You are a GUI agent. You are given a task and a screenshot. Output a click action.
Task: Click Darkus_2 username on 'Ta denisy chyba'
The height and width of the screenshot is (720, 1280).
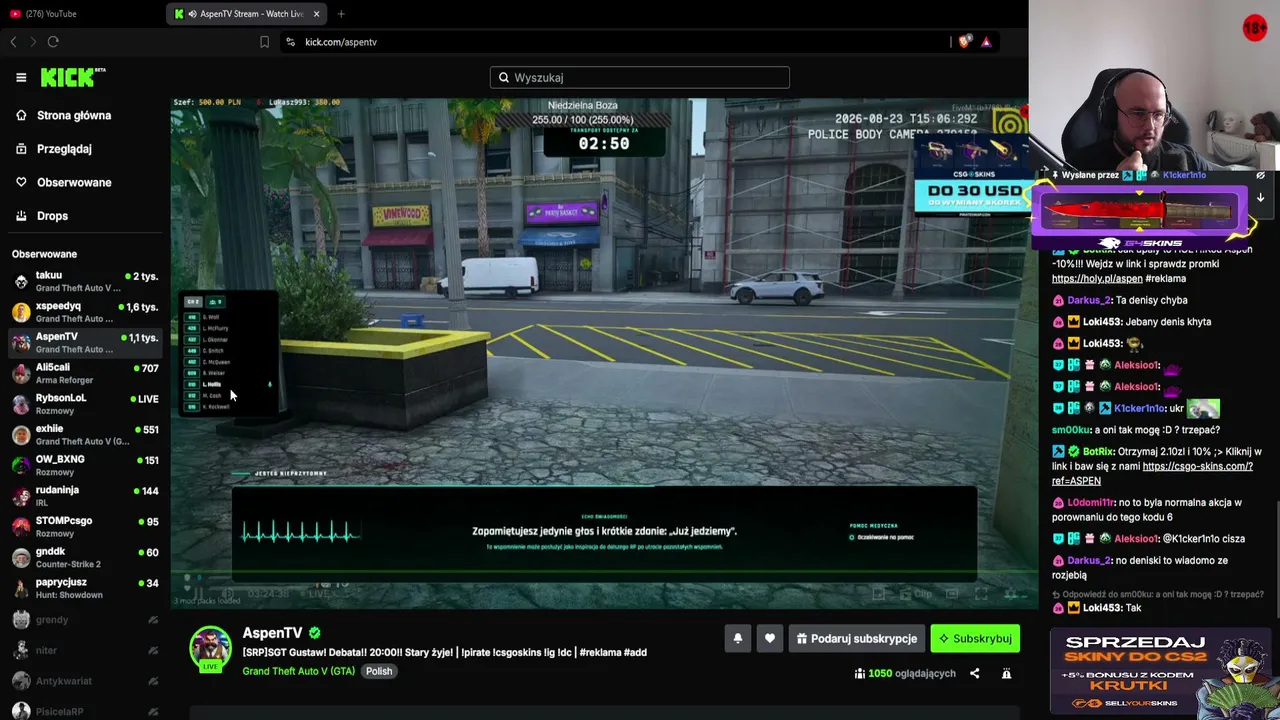point(1089,300)
